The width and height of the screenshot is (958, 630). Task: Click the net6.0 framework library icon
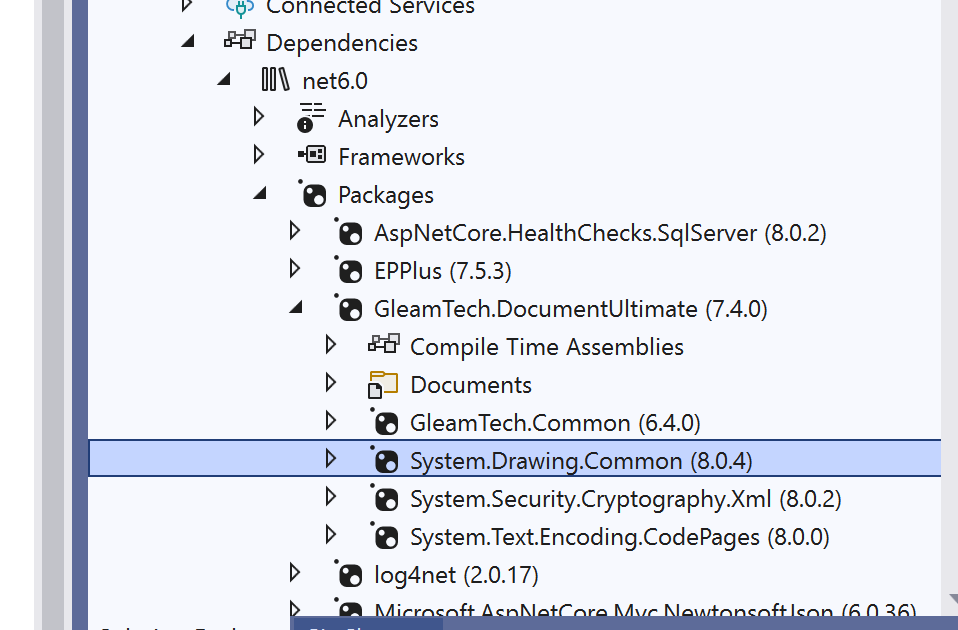(x=275, y=80)
